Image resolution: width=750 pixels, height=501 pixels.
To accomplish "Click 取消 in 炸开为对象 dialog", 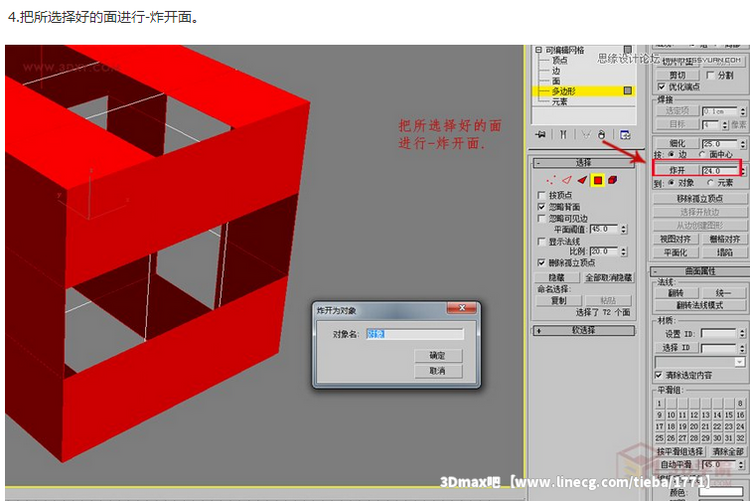I will 438,371.
